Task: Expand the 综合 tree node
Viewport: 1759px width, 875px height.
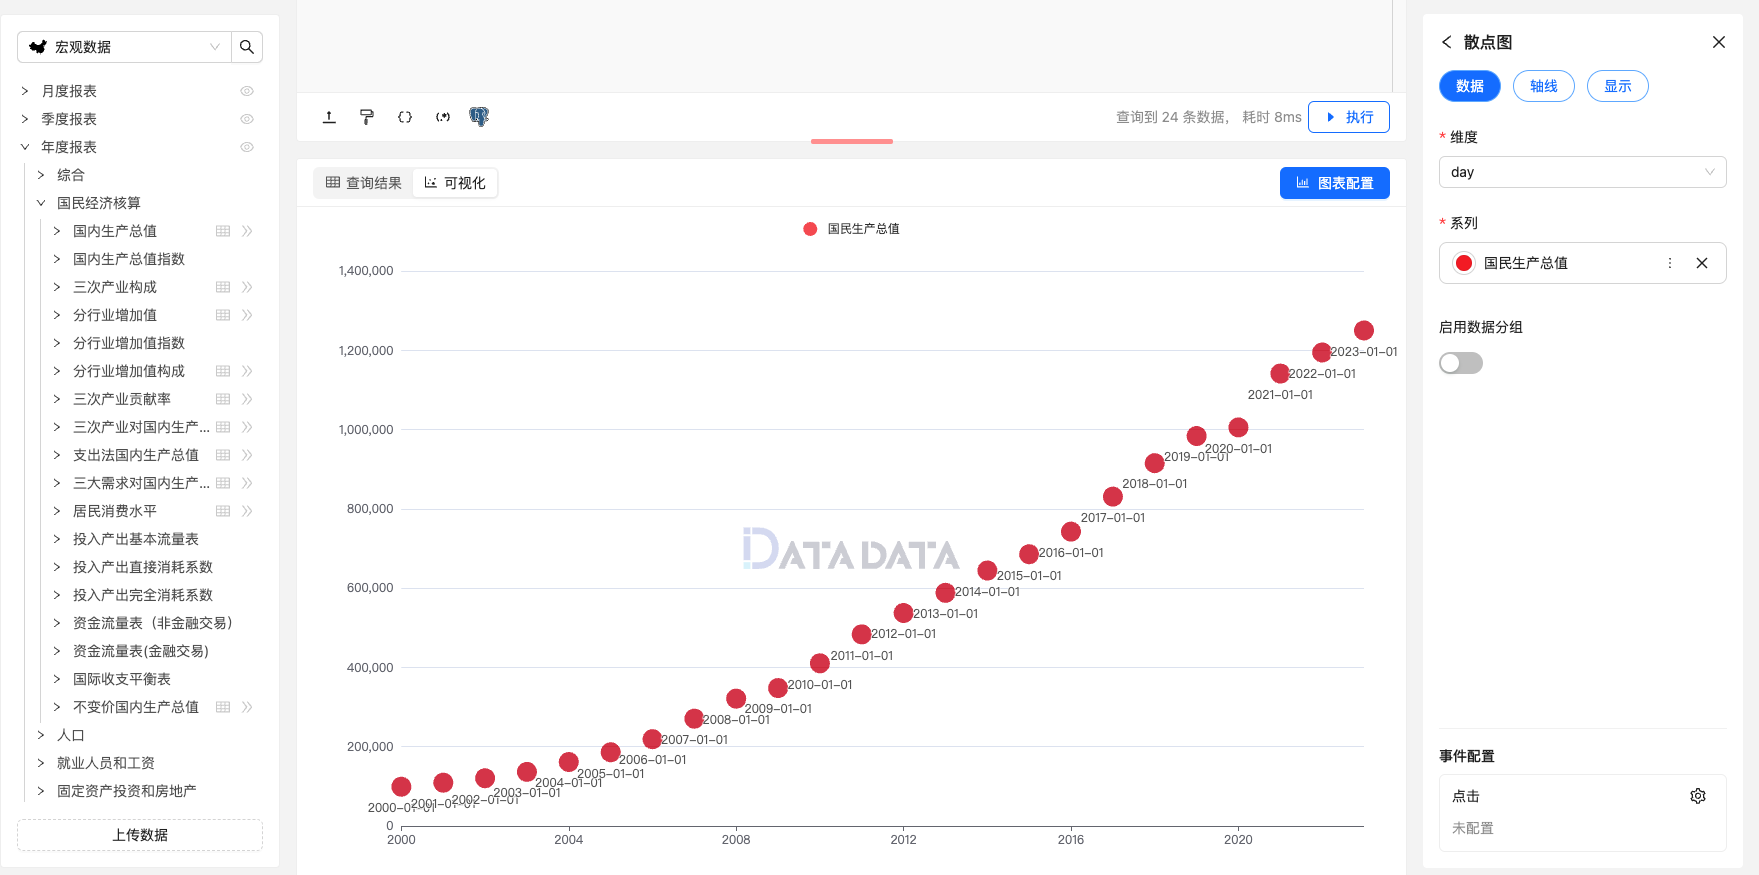Action: [41, 175]
